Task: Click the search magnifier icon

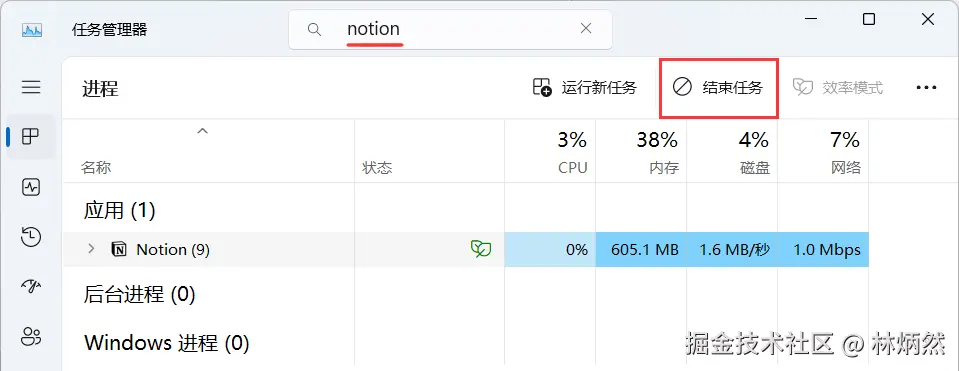Action: [x=314, y=29]
